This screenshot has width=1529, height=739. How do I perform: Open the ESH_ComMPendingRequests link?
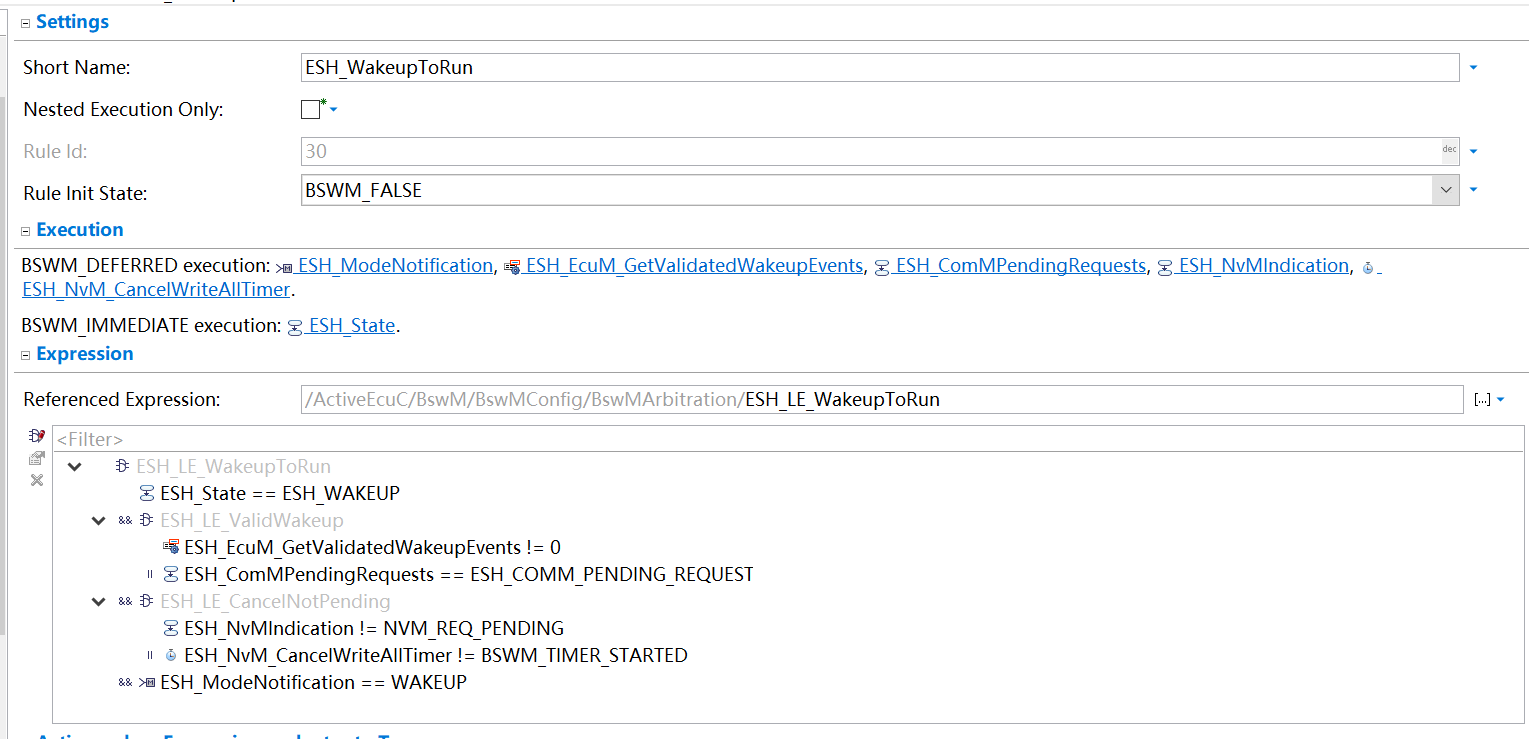click(x=1020, y=265)
